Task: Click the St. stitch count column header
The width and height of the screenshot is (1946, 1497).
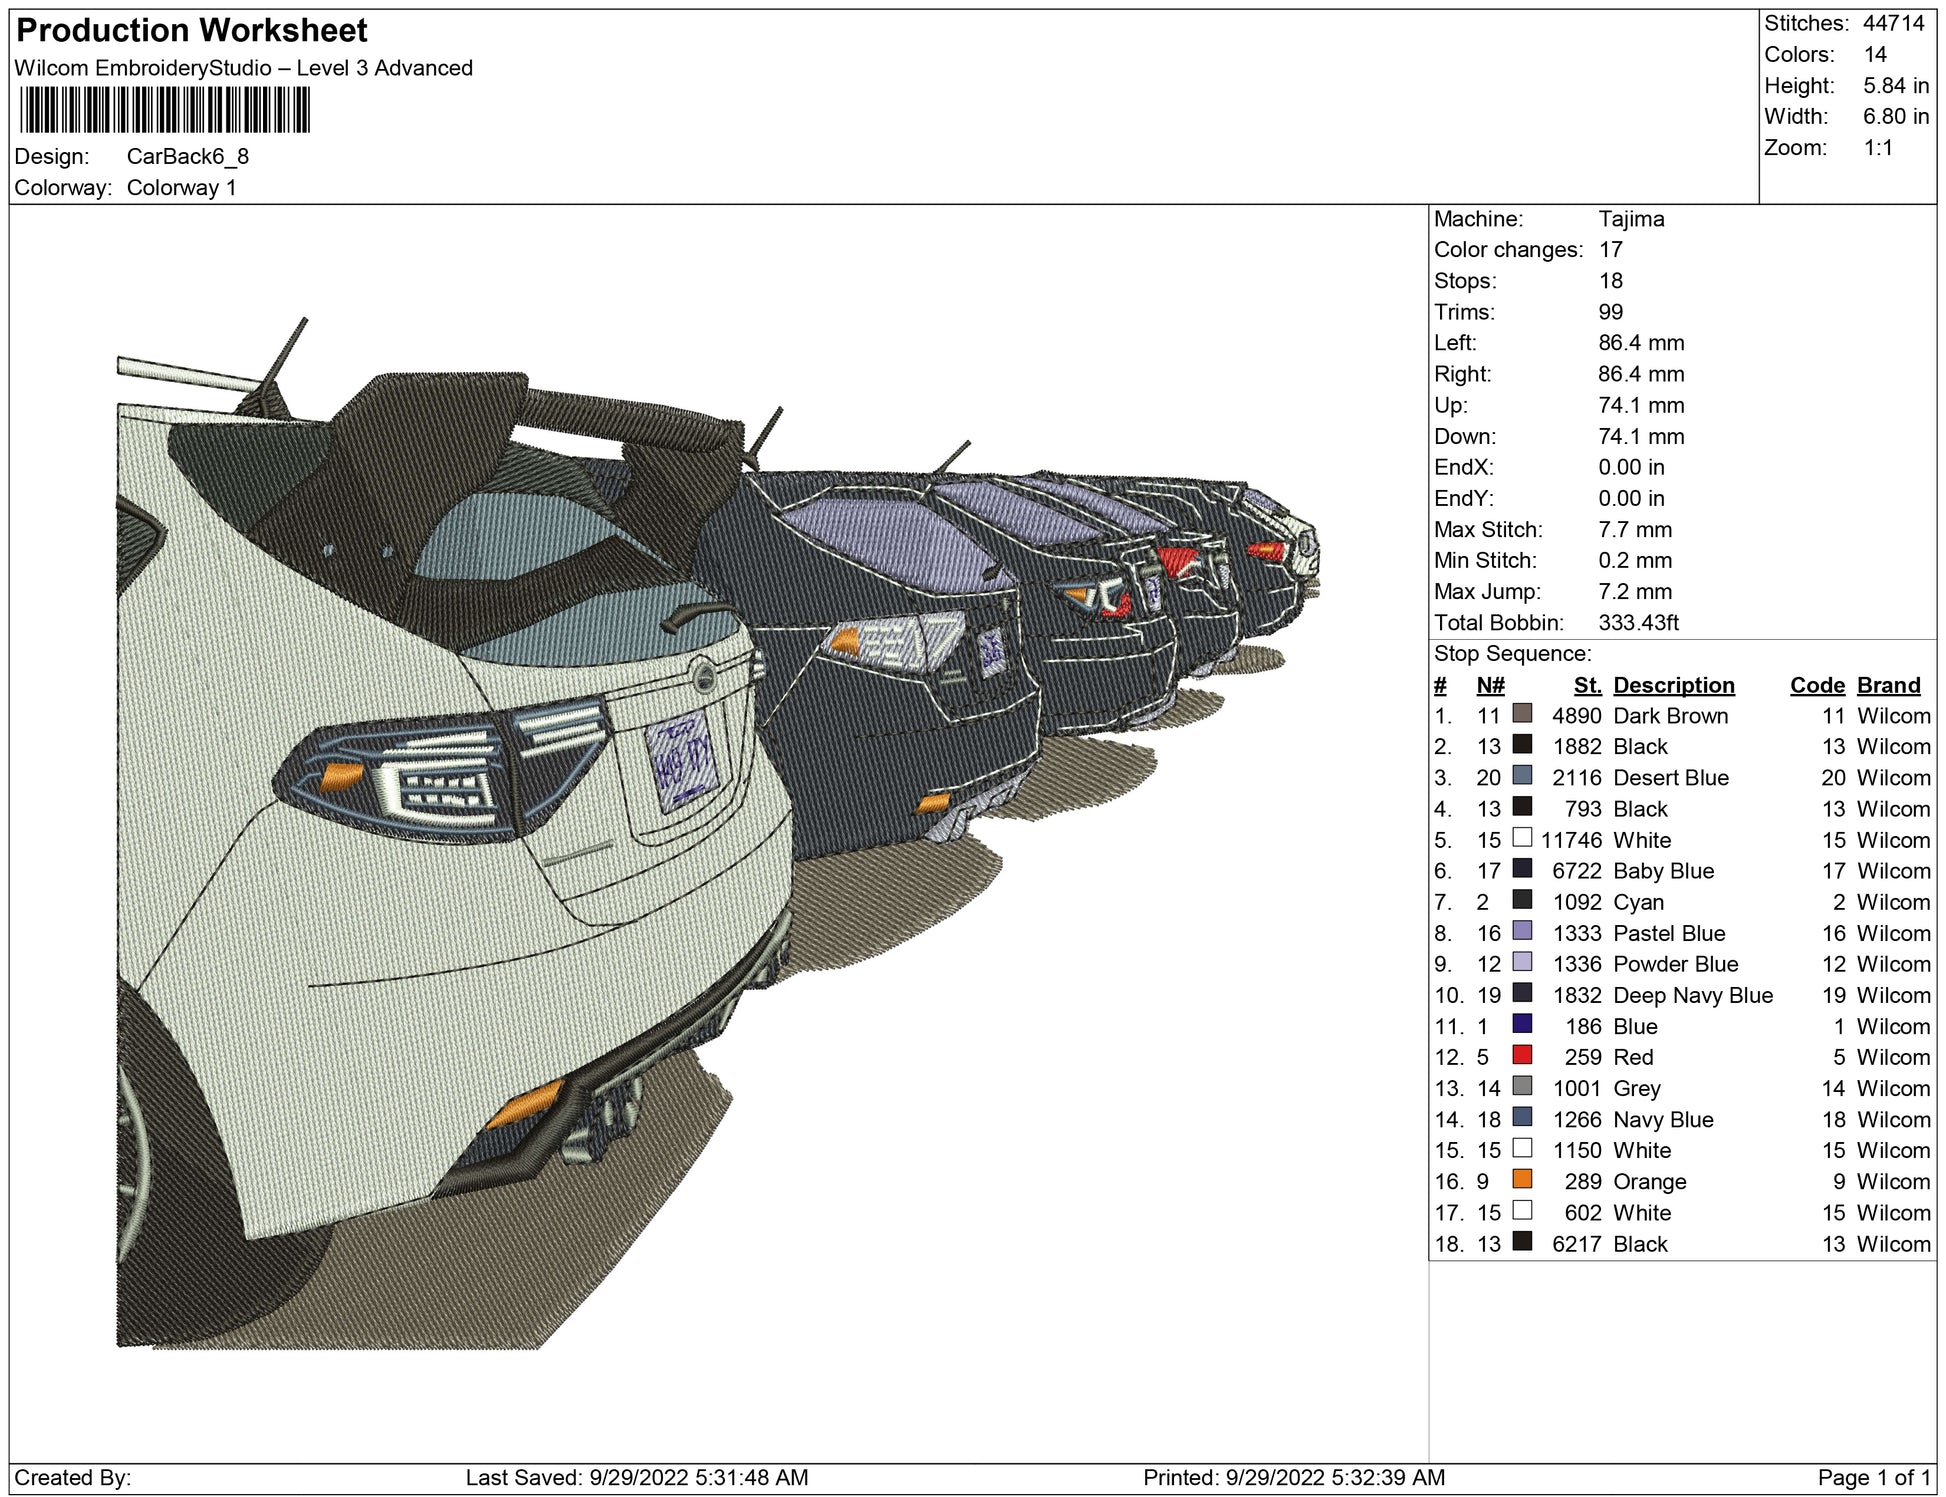Action: (1586, 685)
